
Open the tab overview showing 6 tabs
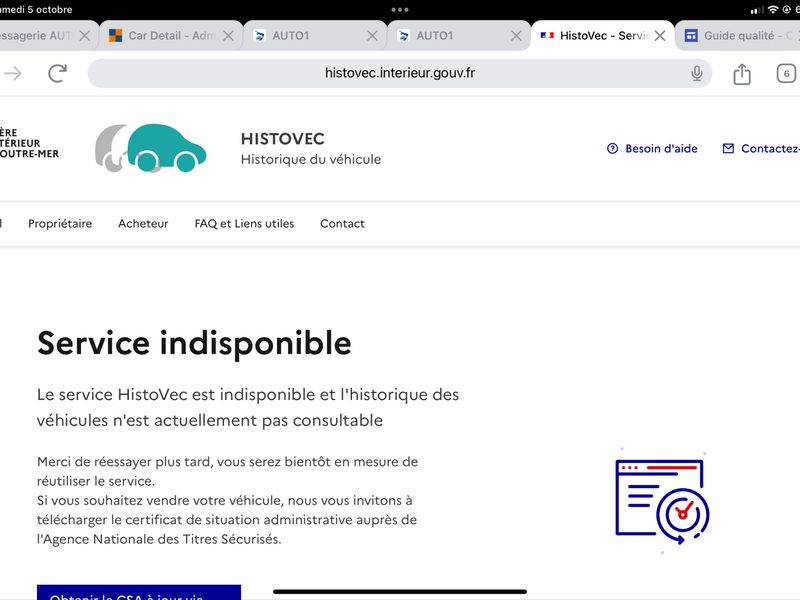coord(786,73)
